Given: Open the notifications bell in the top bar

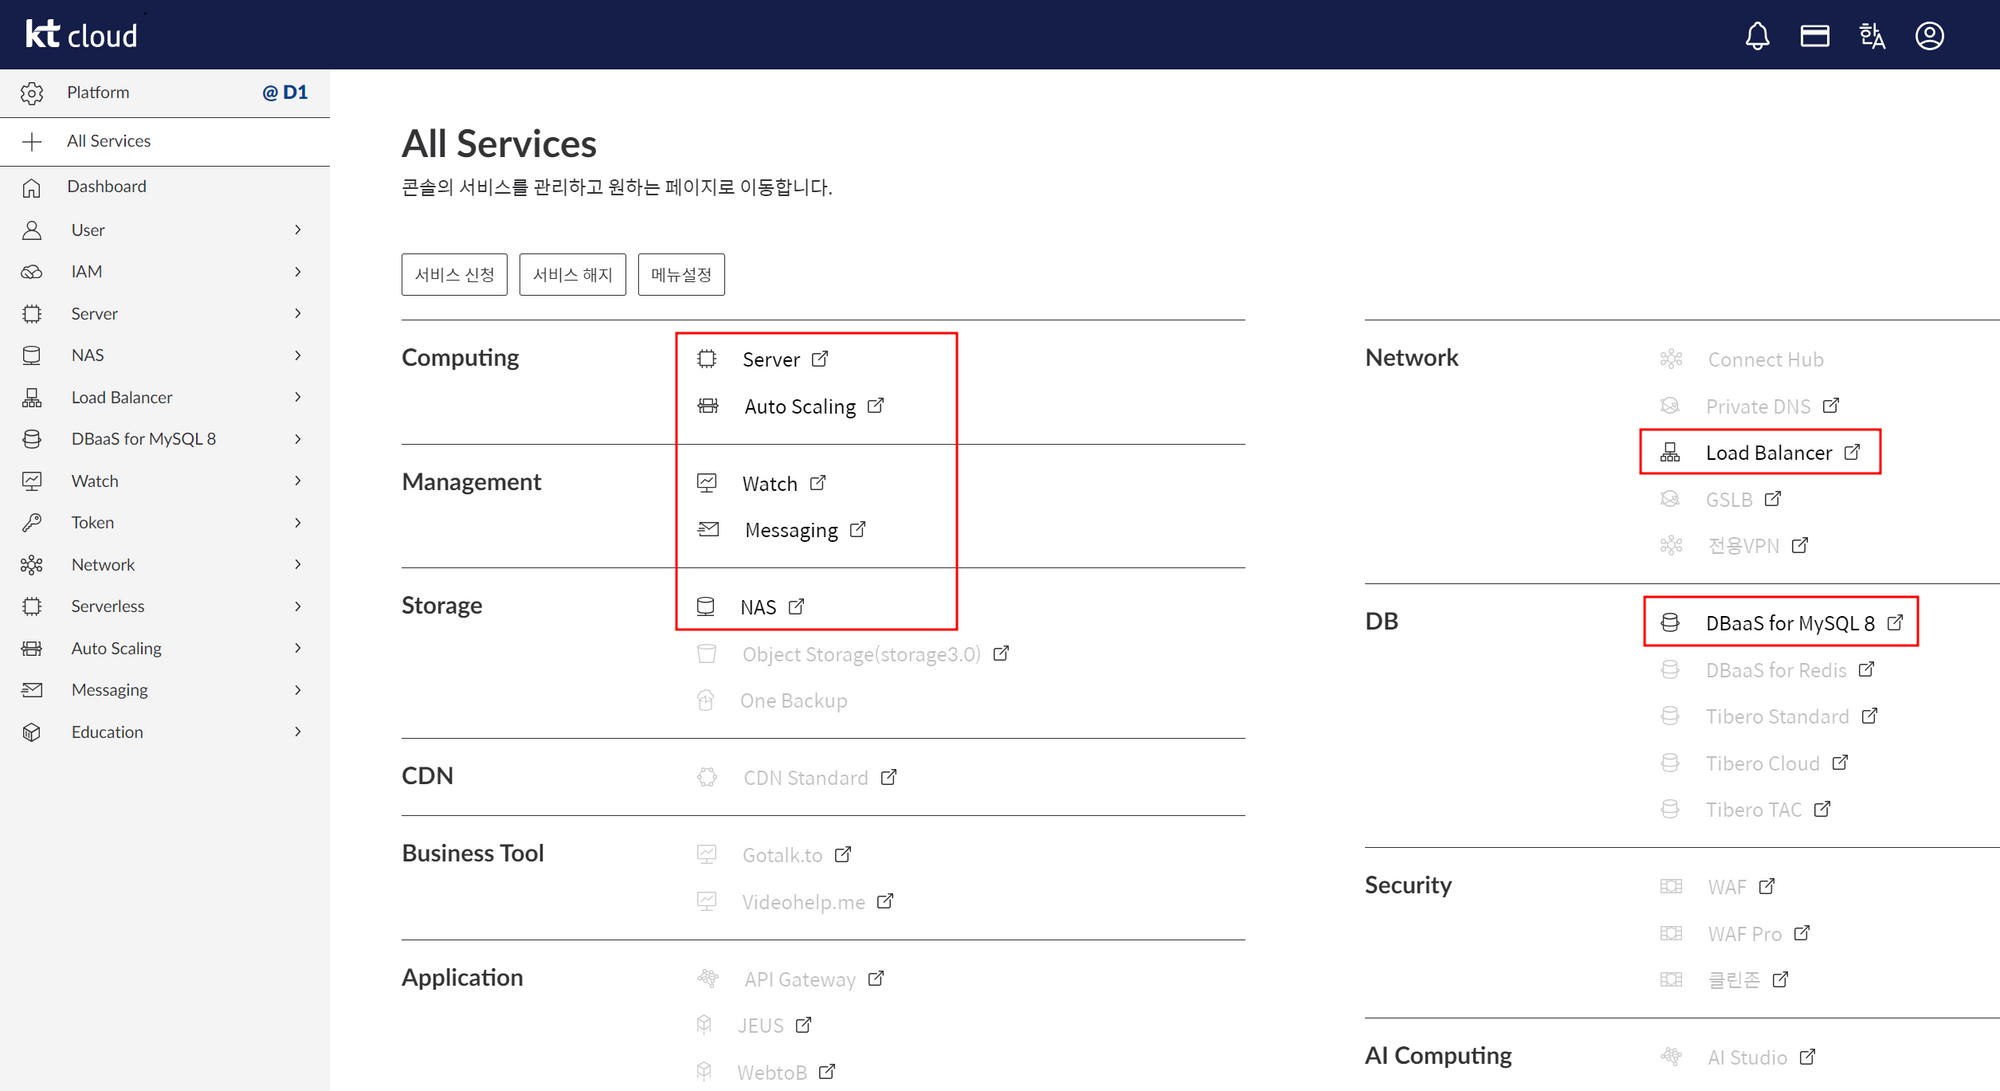Looking at the screenshot, I should [x=1757, y=35].
